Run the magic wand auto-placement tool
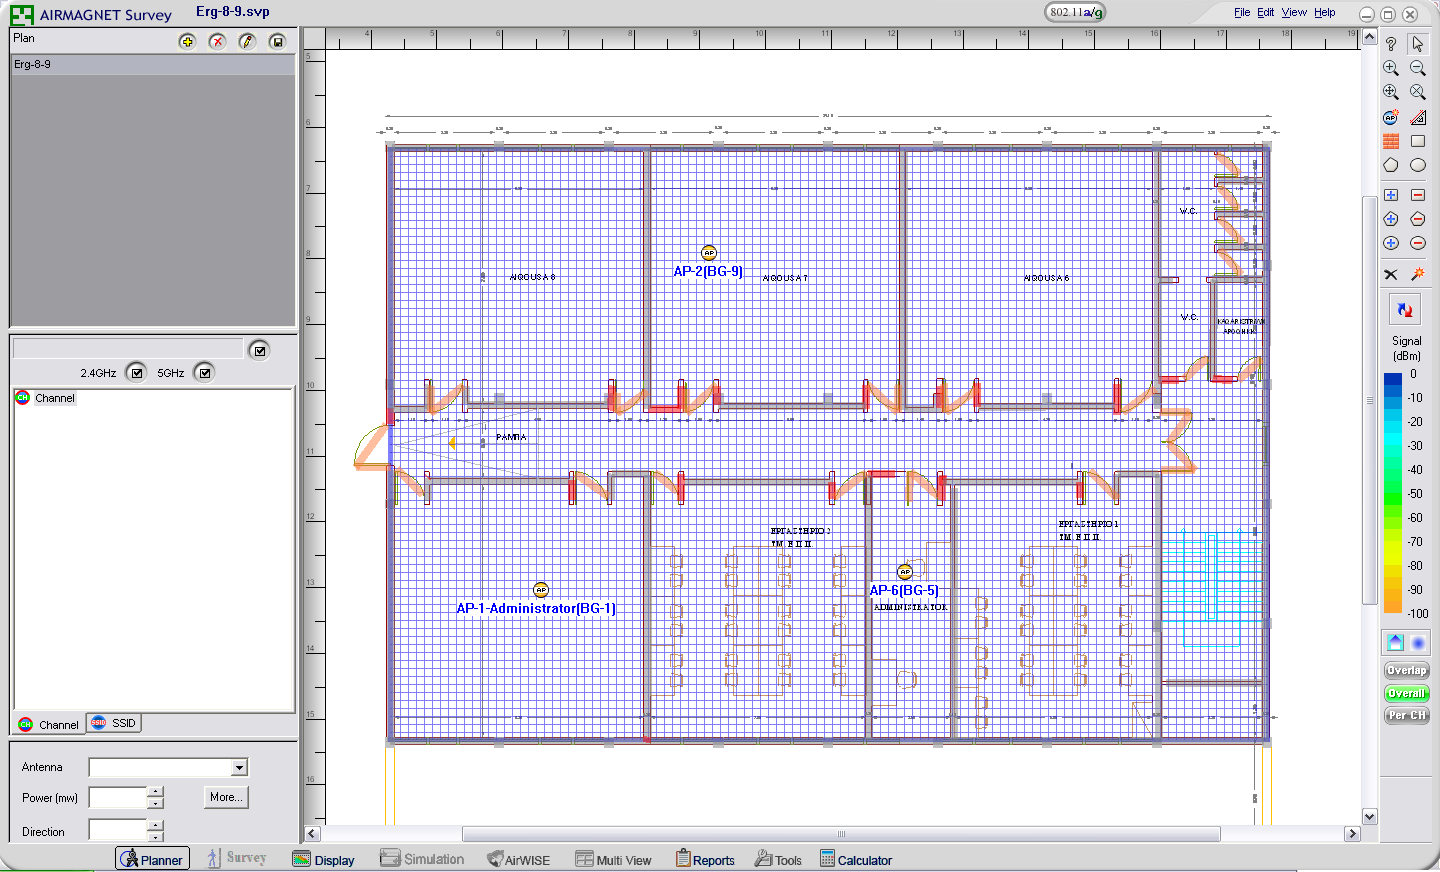Viewport: 1440px width, 872px height. coord(1418,274)
